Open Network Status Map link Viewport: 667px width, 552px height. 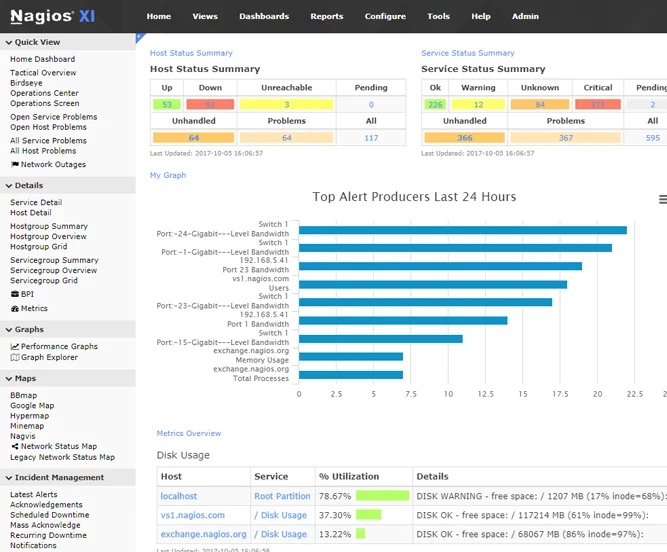tap(54, 446)
